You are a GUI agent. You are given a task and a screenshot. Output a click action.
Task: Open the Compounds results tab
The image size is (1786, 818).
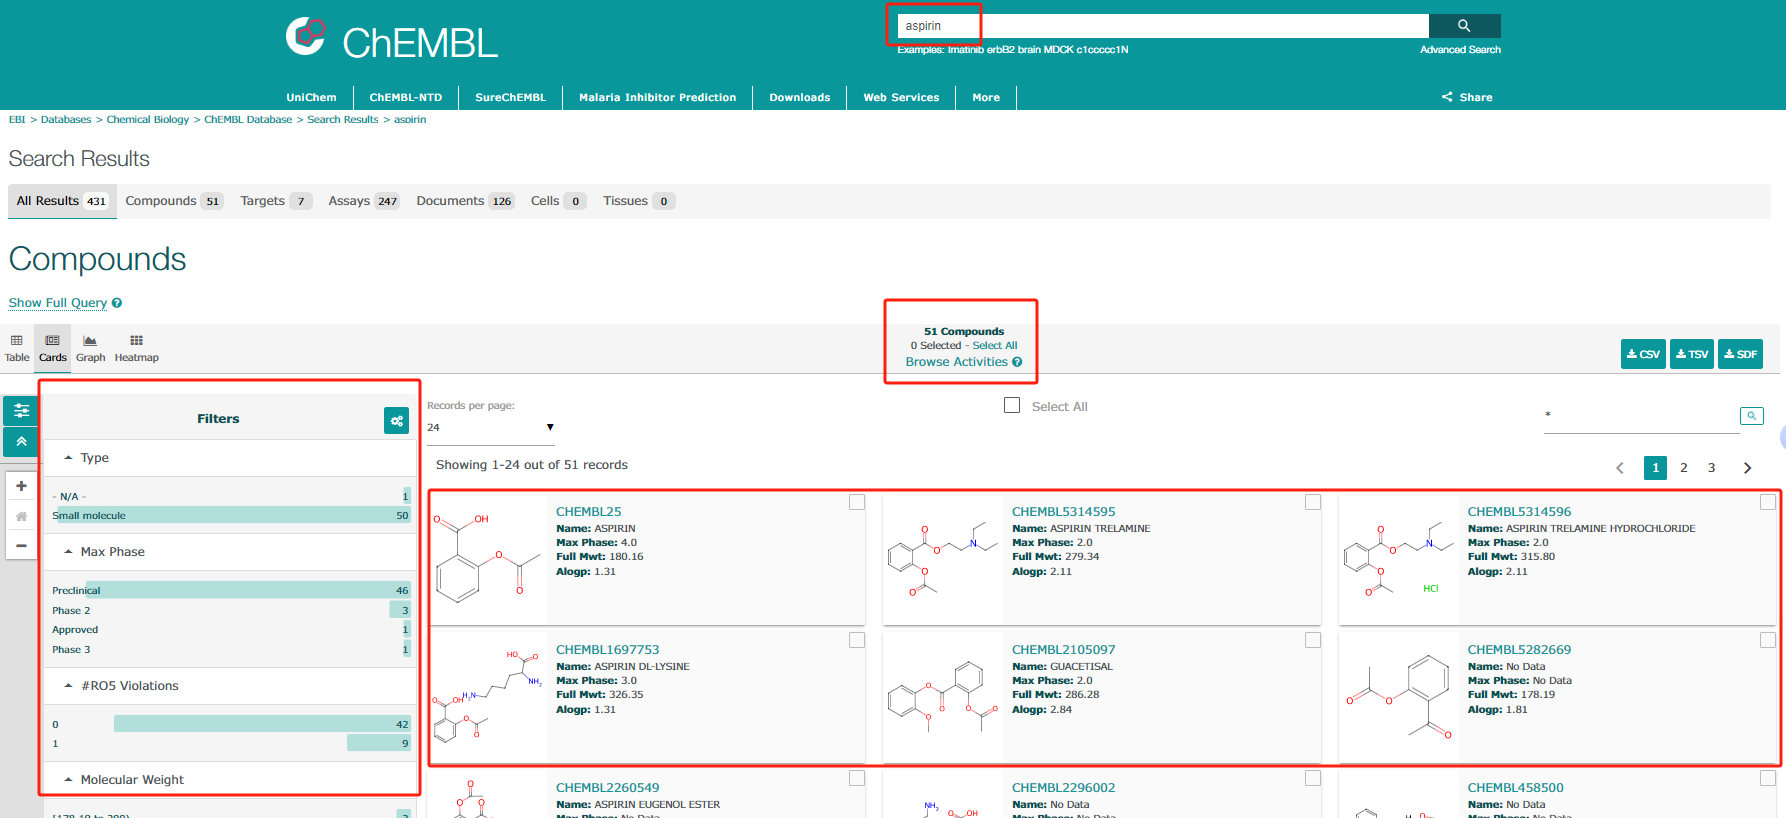point(174,201)
